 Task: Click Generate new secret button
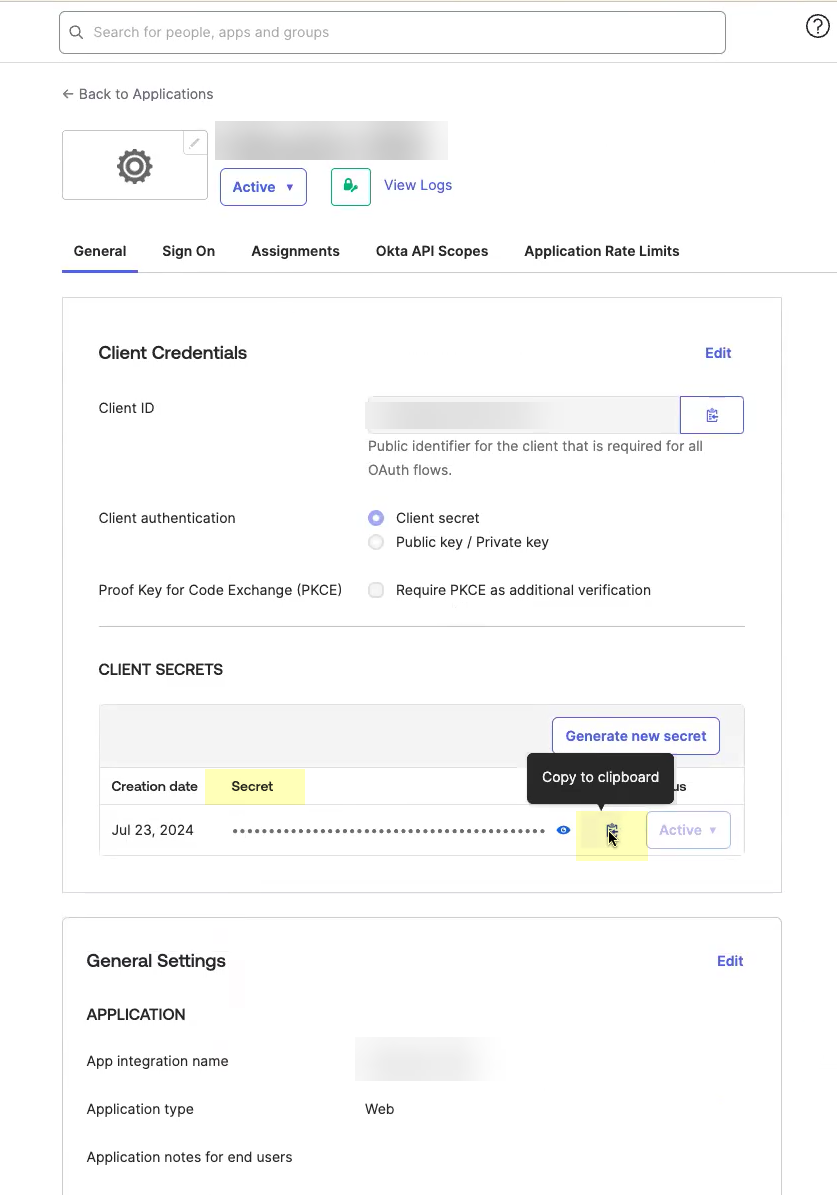(x=635, y=736)
